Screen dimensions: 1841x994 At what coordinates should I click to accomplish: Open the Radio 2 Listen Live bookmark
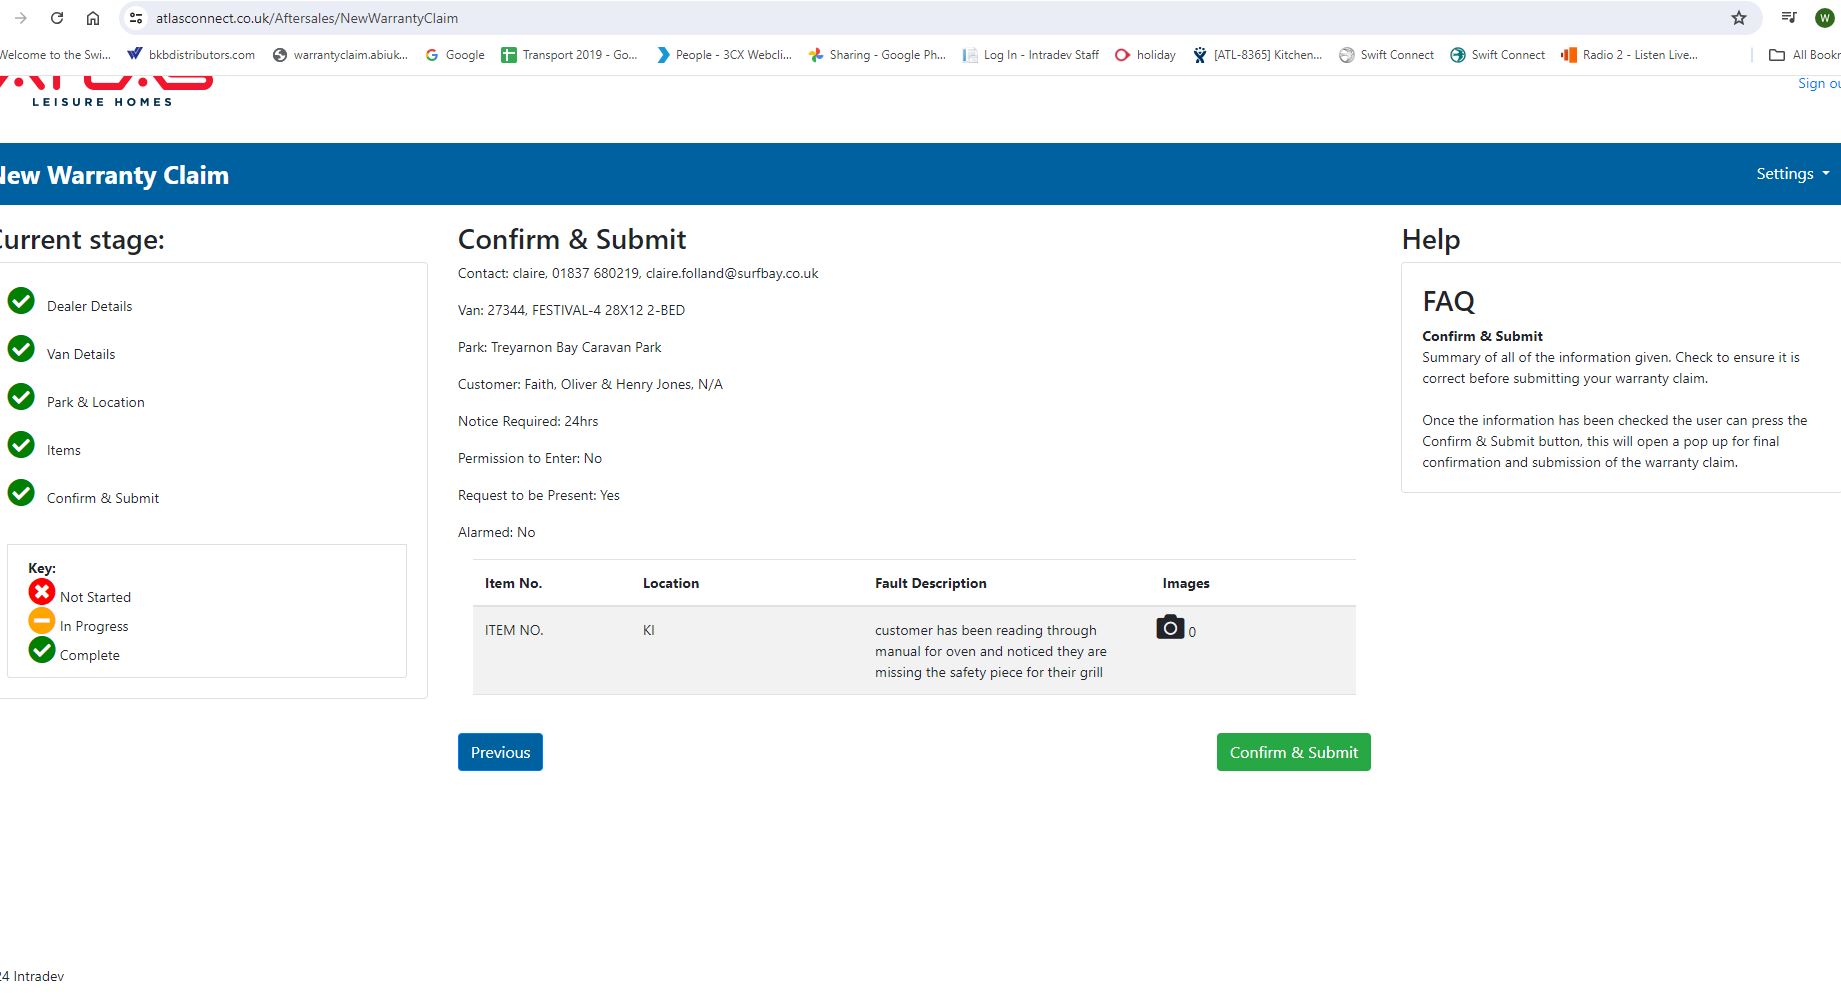click(x=1629, y=55)
